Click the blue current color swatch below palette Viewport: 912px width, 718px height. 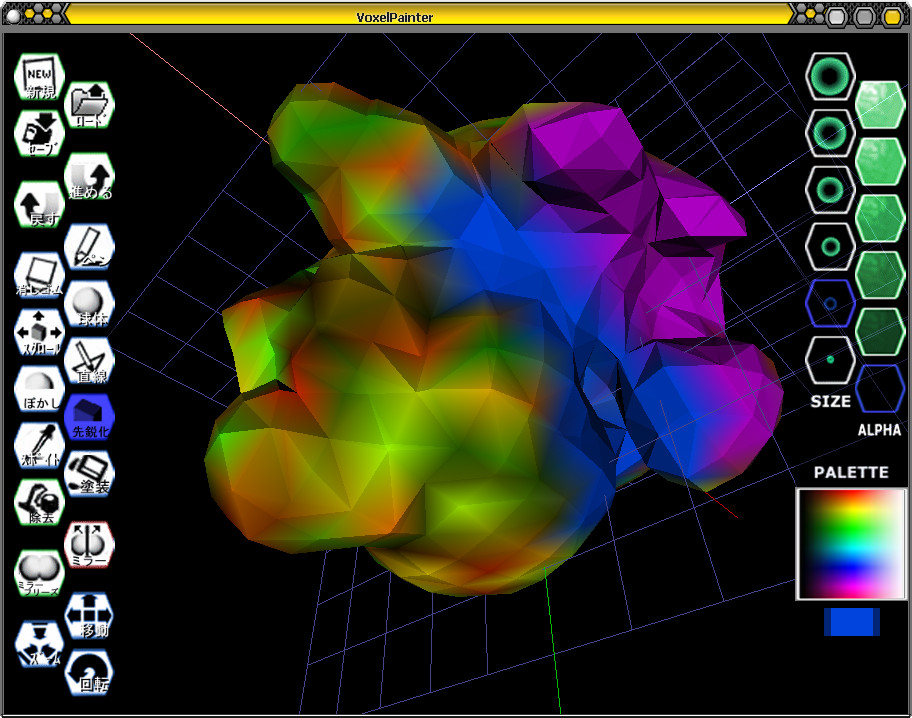(x=852, y=622)
